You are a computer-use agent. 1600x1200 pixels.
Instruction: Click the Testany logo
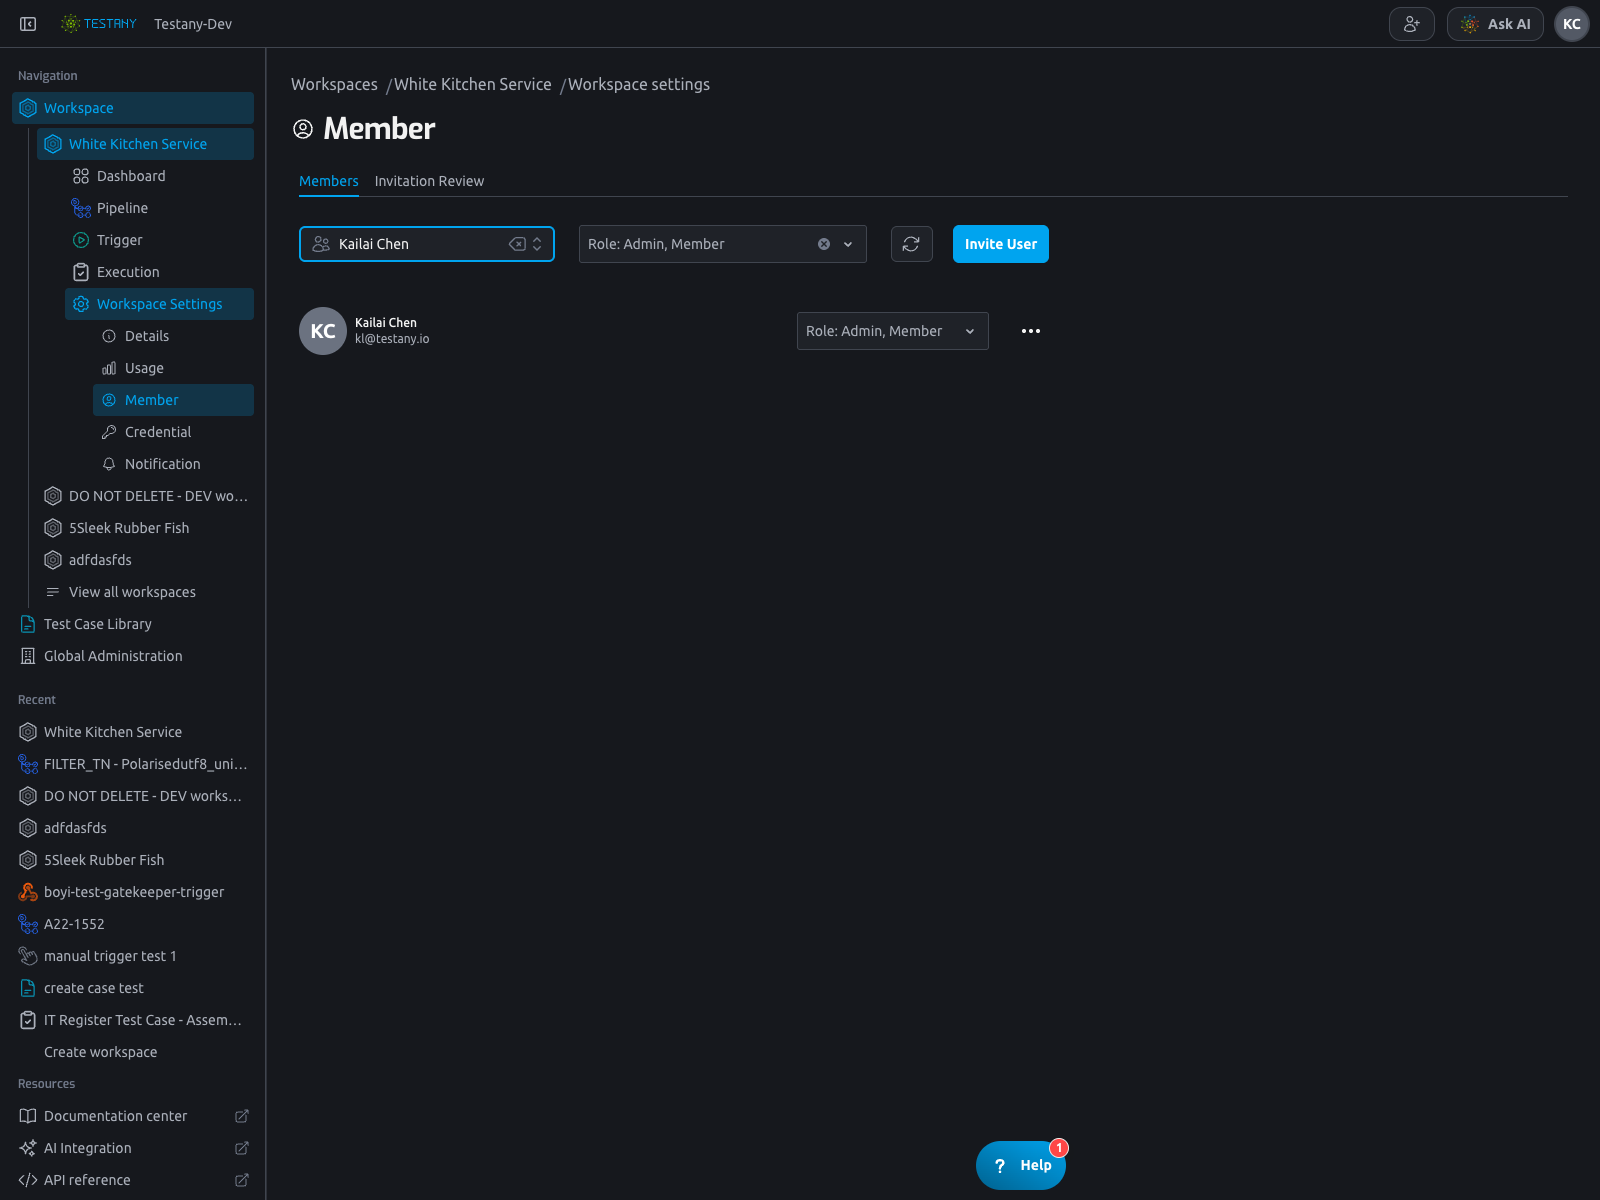point(98,24)
